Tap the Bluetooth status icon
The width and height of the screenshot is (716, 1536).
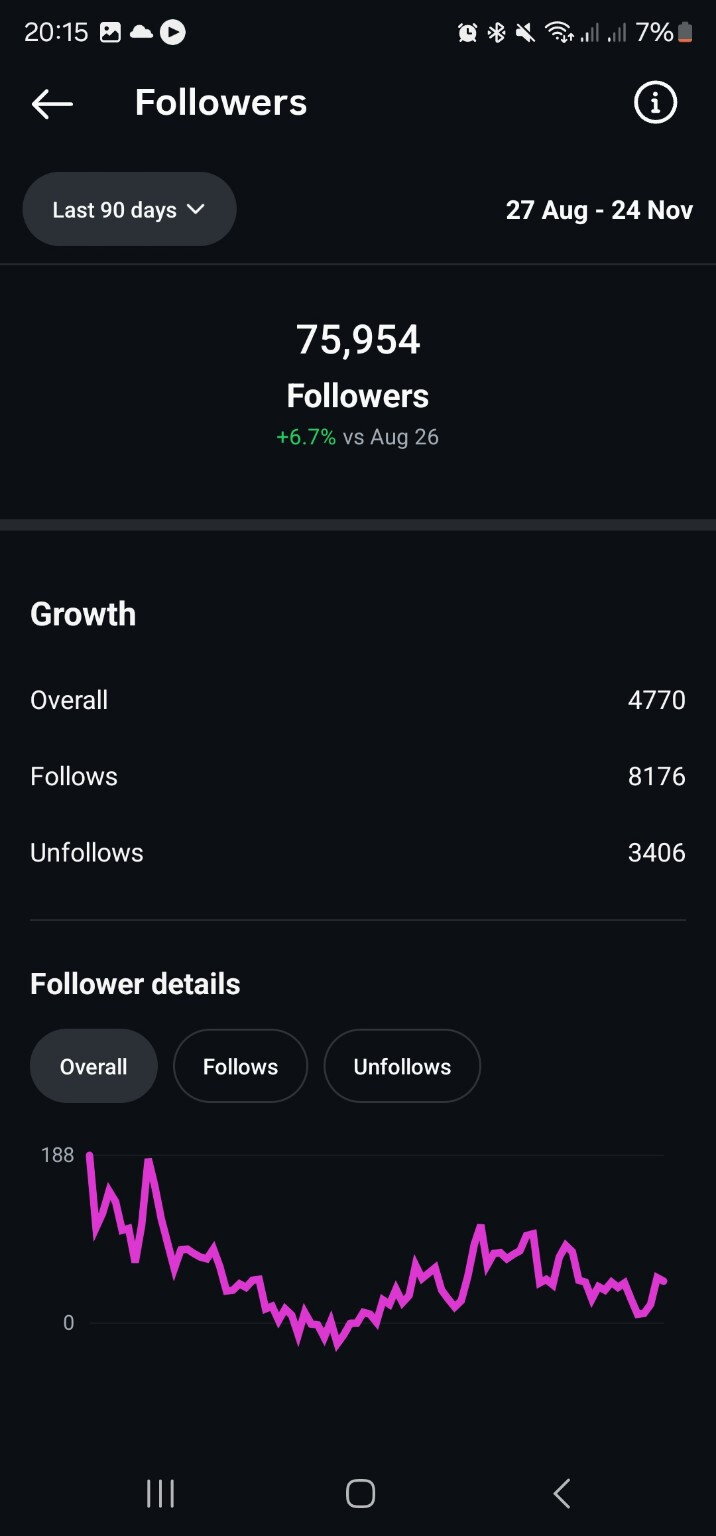point(496,33)
